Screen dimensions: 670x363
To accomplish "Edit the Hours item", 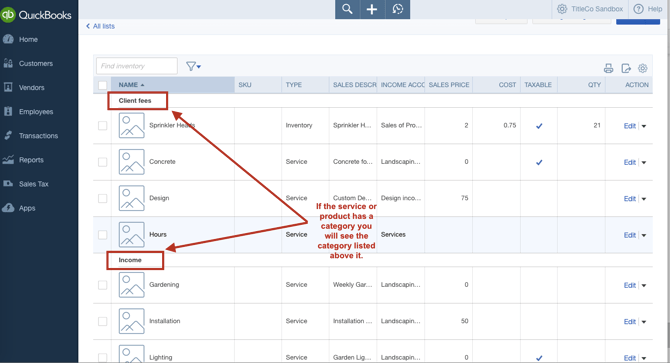I will point(630,235).
